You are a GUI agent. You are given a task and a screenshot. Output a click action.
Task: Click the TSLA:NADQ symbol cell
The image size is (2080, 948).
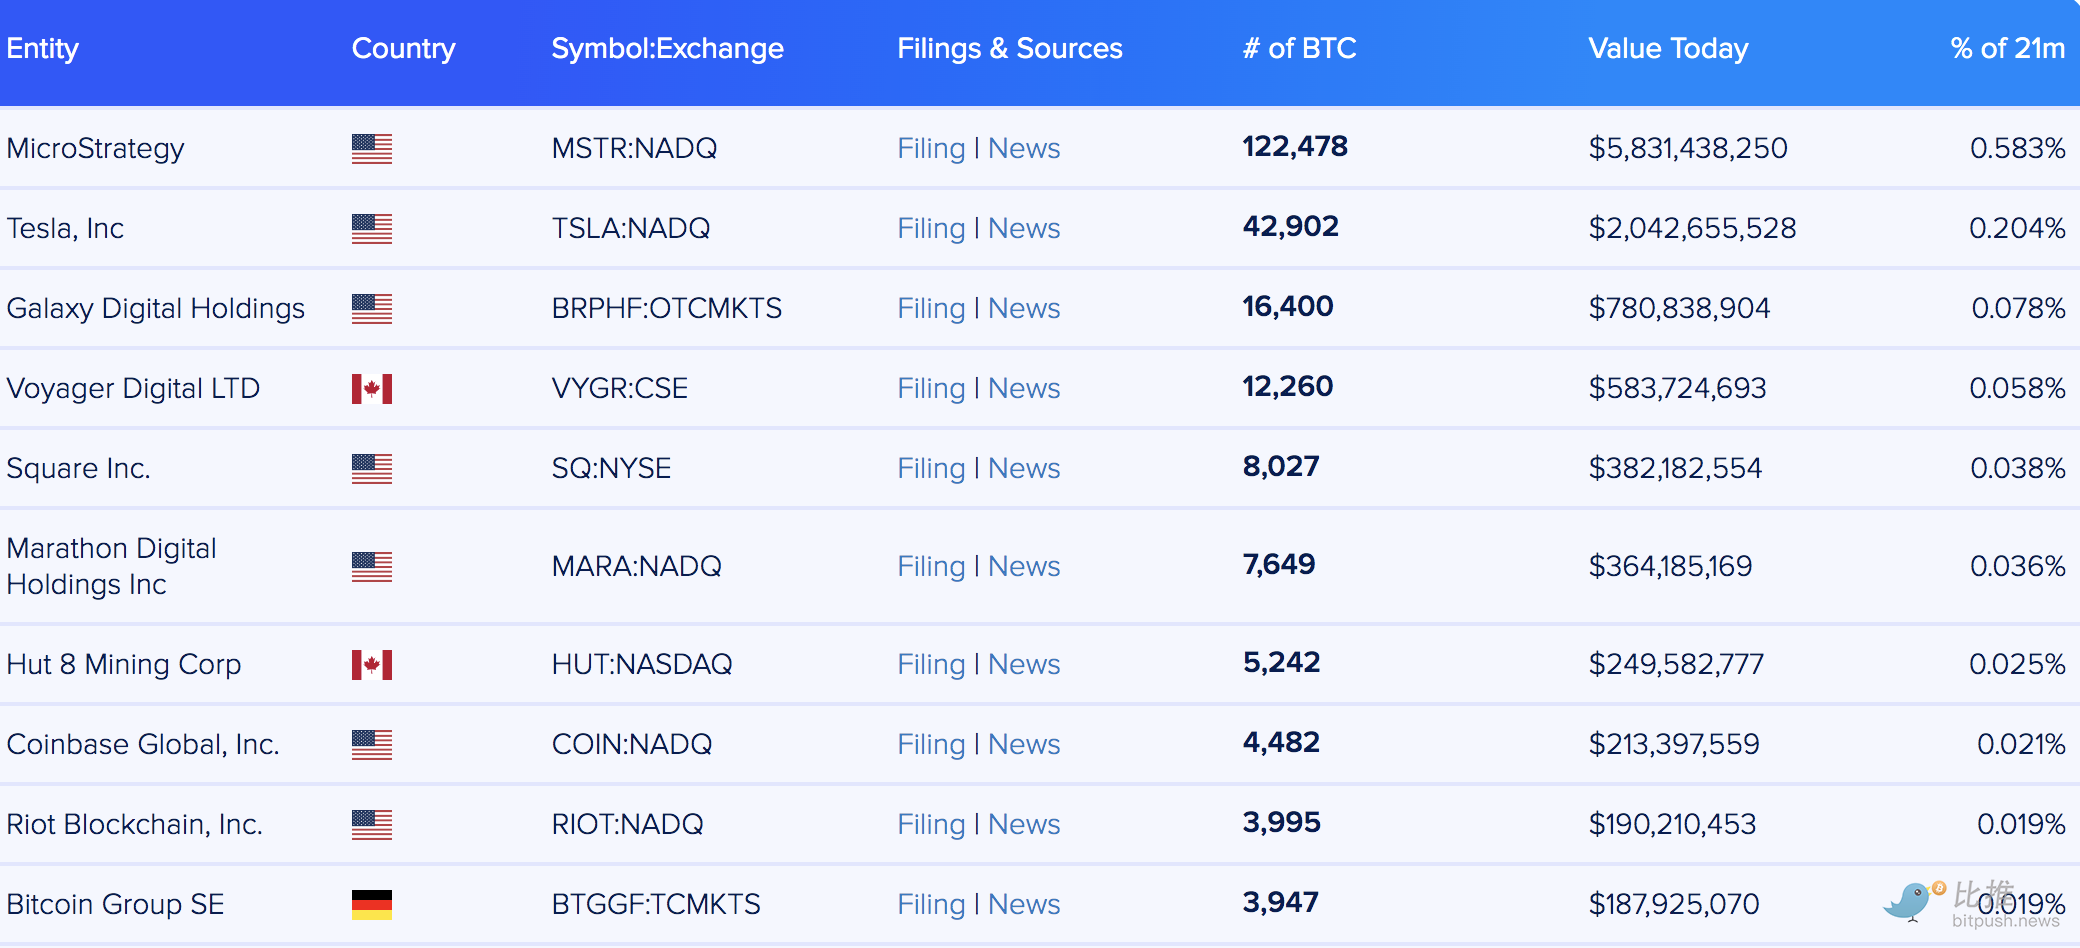[631, 228]
